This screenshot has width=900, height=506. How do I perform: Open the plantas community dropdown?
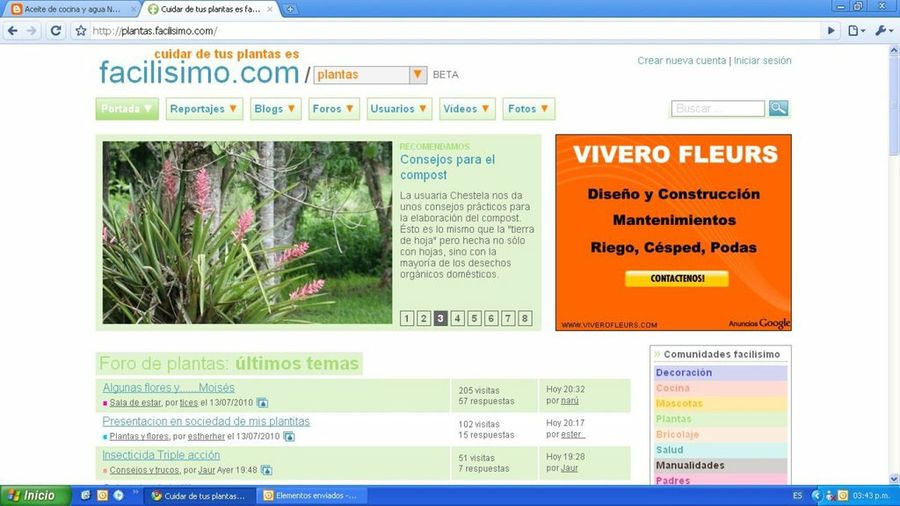(417, 75)
